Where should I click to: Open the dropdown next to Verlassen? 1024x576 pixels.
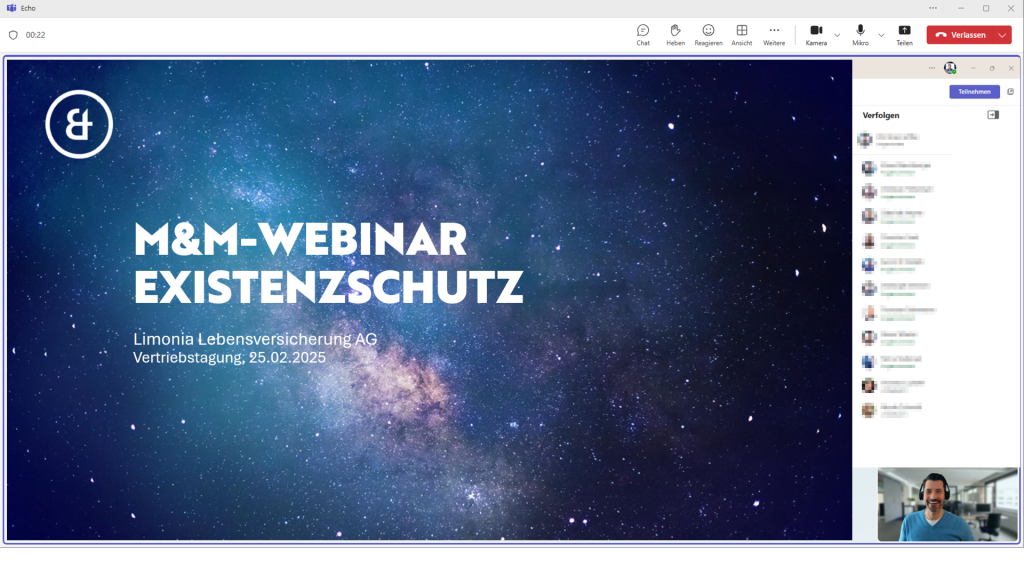(x=1003, y=35)
